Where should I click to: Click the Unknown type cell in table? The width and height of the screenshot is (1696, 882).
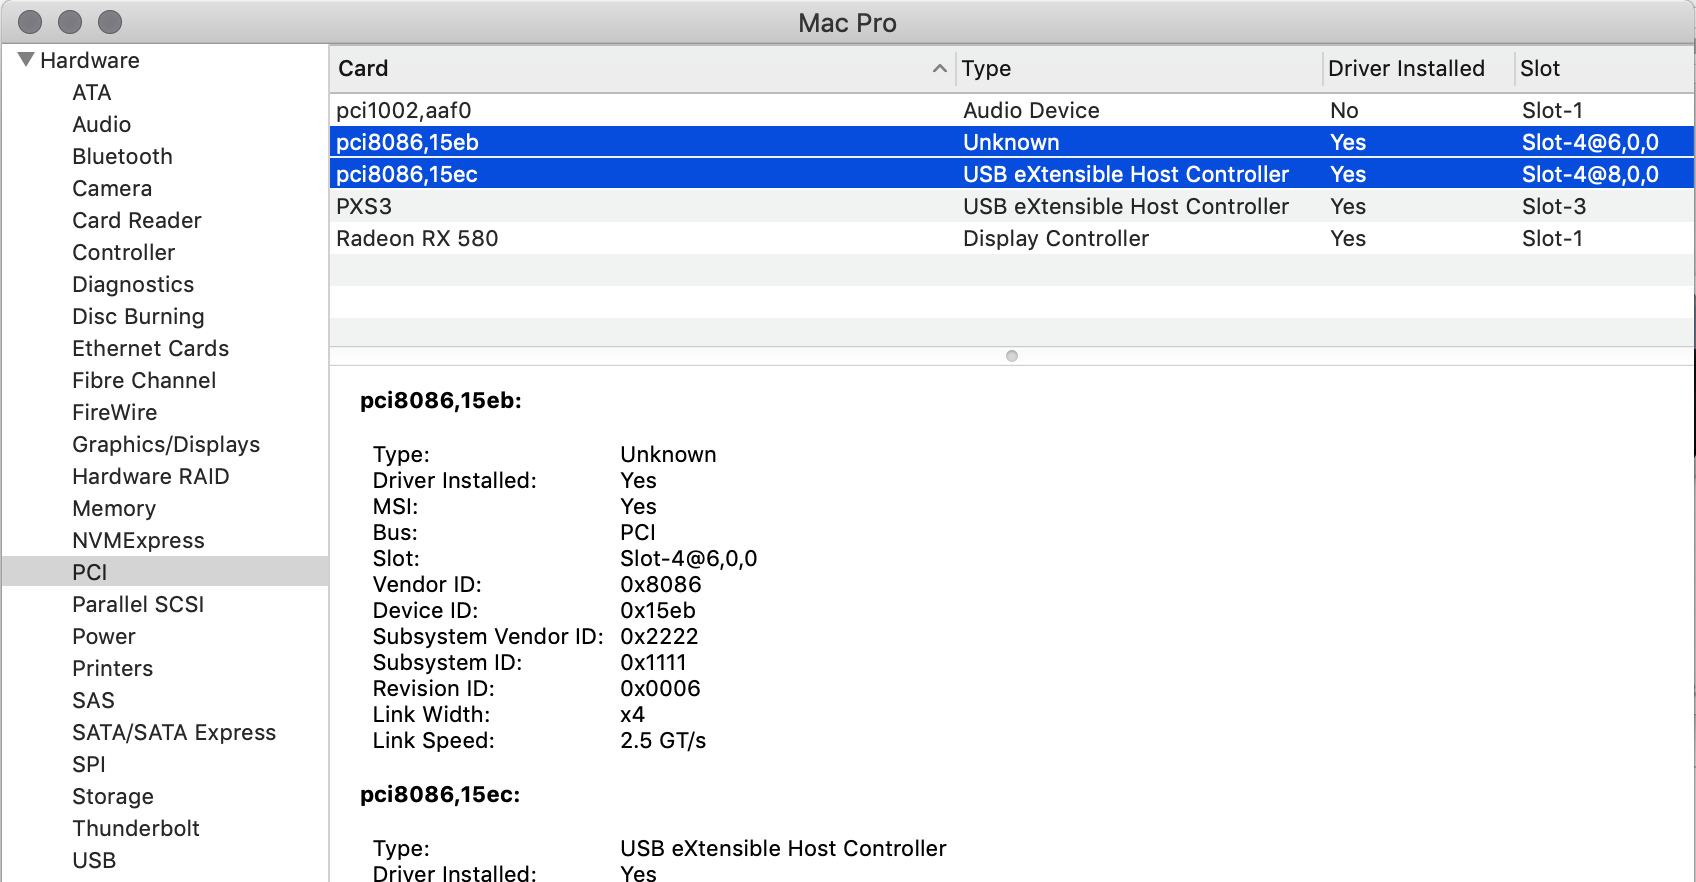point(1011,143)
